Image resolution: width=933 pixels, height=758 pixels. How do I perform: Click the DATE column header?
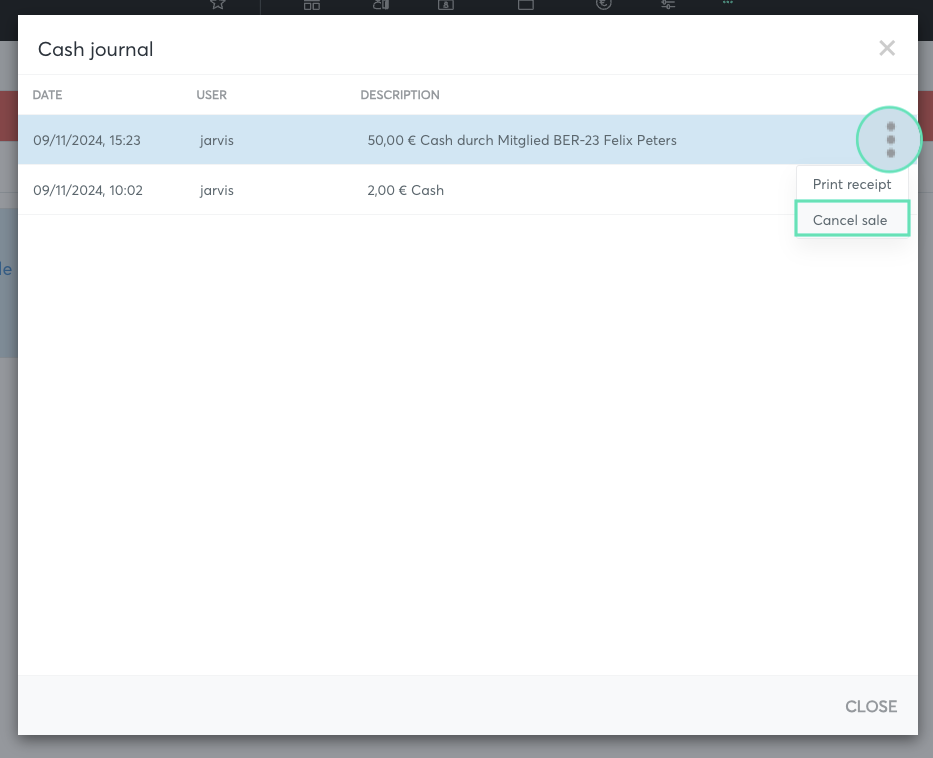click(x=47, y=95)
